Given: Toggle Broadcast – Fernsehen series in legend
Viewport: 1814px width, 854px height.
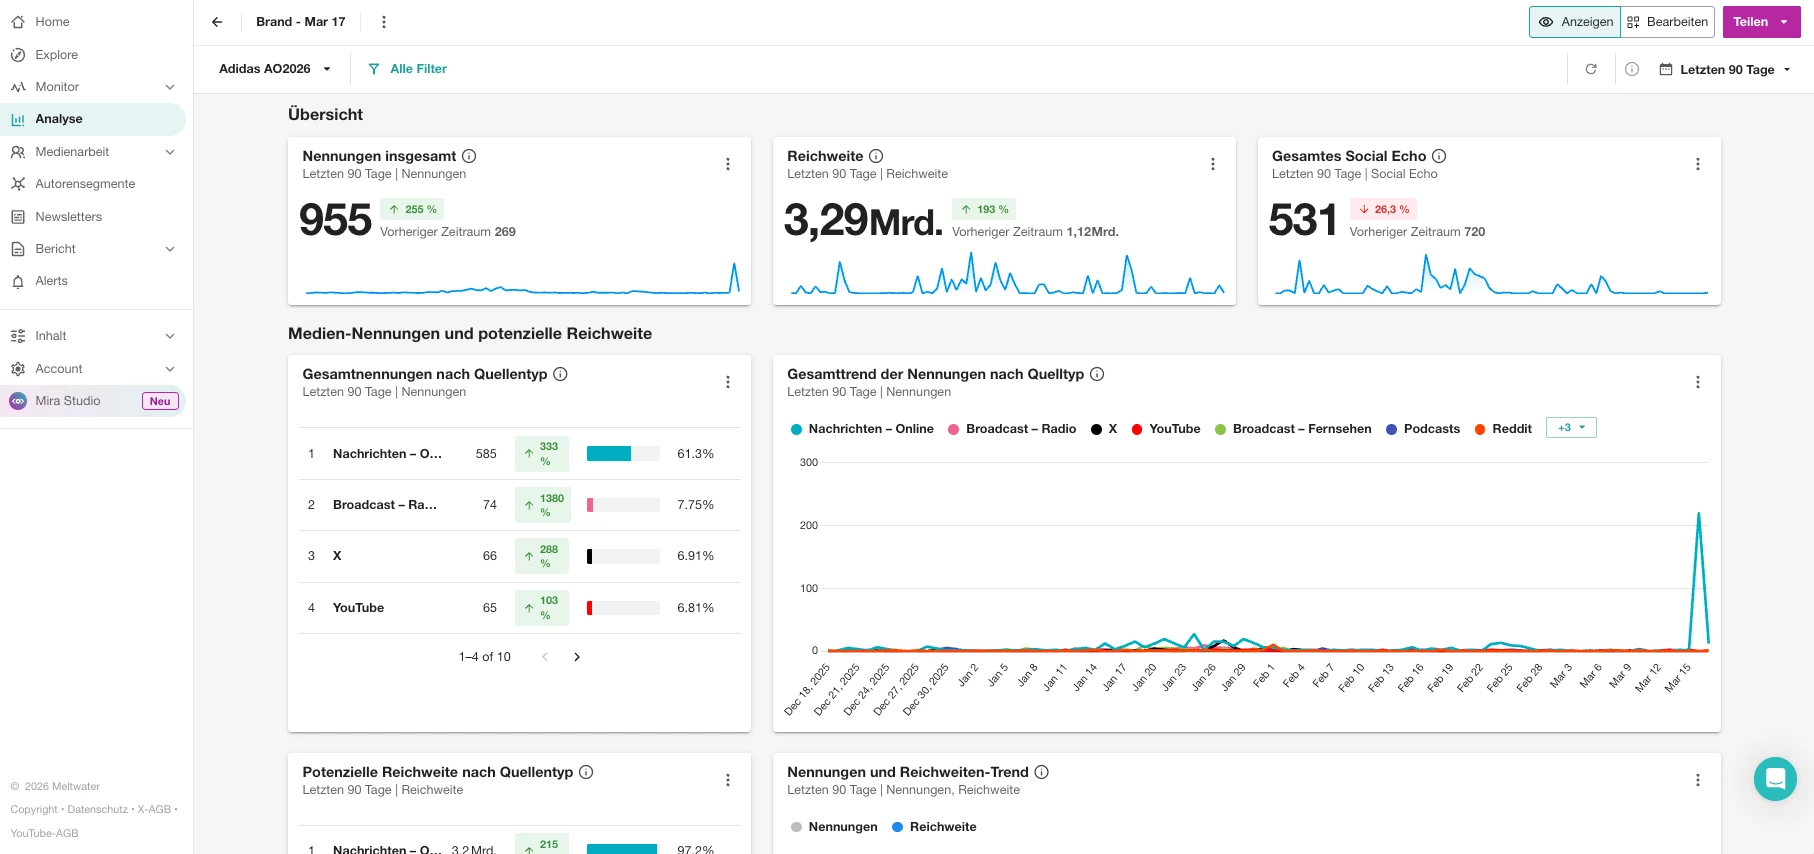Looking at the screenshot, I should tap(1293, 429).
